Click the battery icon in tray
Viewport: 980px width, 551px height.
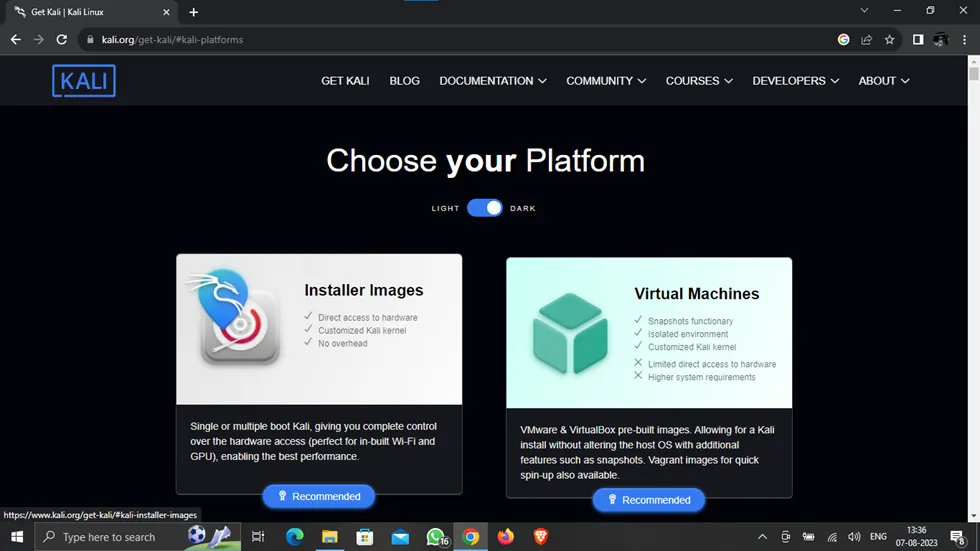click(809, 537)
